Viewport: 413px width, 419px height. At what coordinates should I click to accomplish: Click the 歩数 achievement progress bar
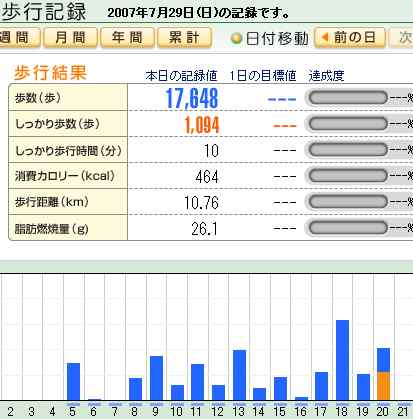tap(348, 98)
